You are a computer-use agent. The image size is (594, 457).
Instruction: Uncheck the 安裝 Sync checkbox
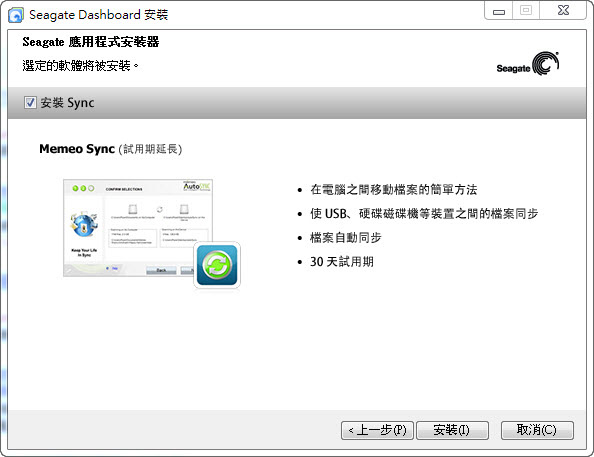click(30, 103)
